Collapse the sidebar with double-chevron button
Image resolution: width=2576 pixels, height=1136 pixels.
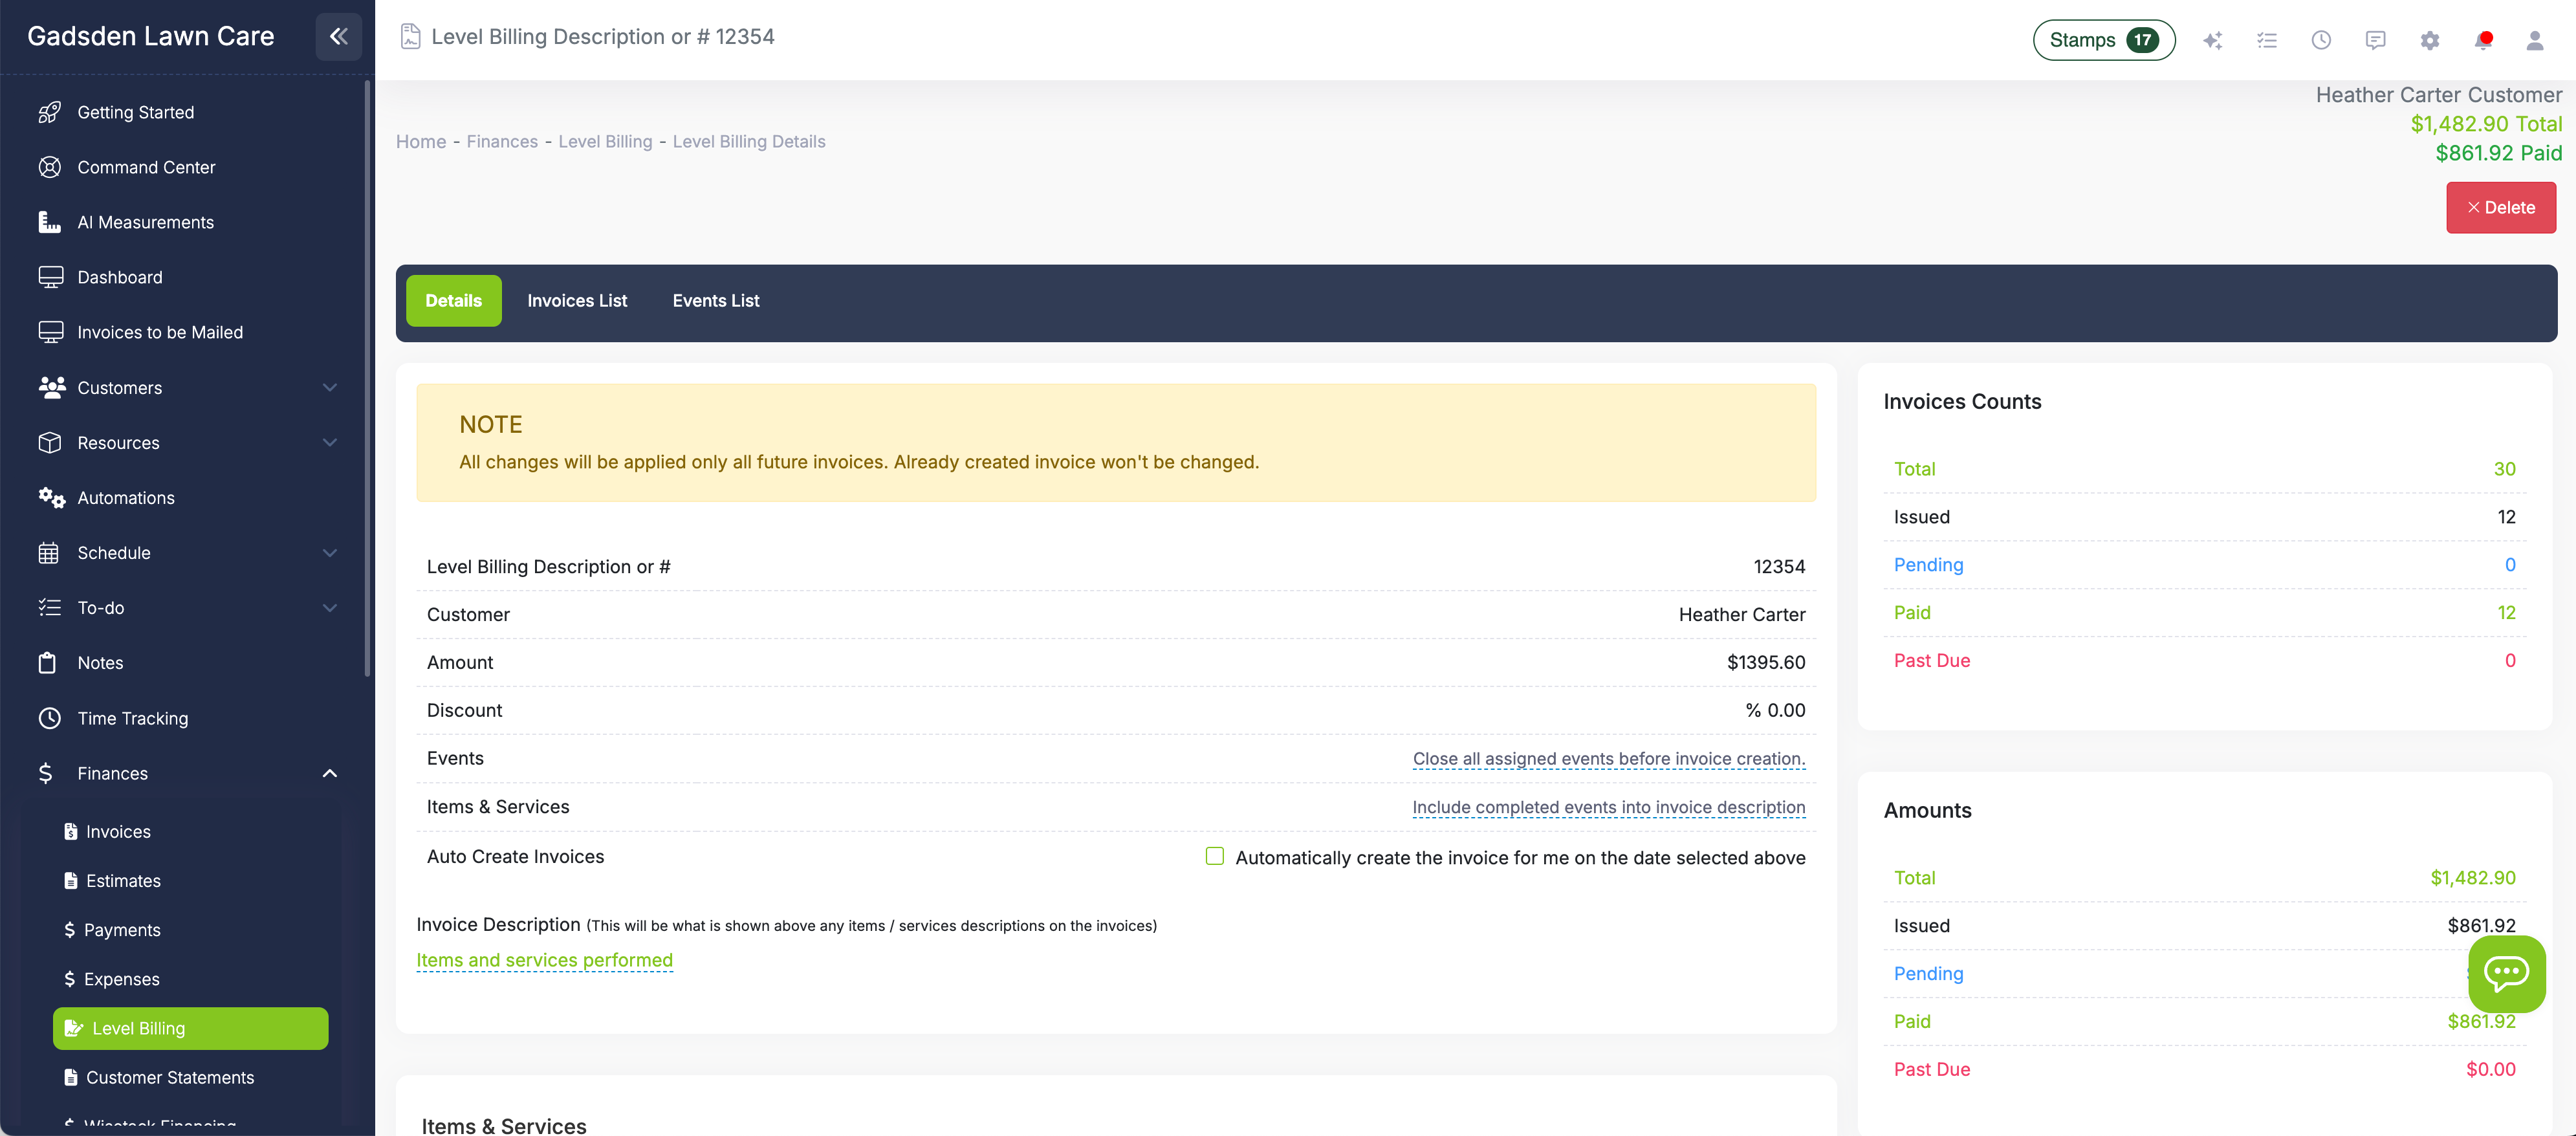[x=339, y=36]
